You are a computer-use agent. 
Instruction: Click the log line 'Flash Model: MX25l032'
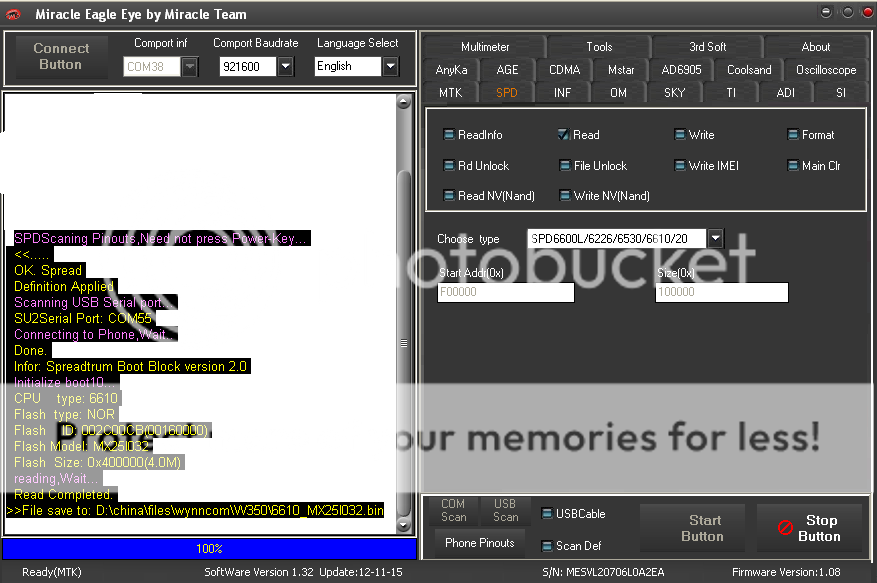[x=82, y=446]
